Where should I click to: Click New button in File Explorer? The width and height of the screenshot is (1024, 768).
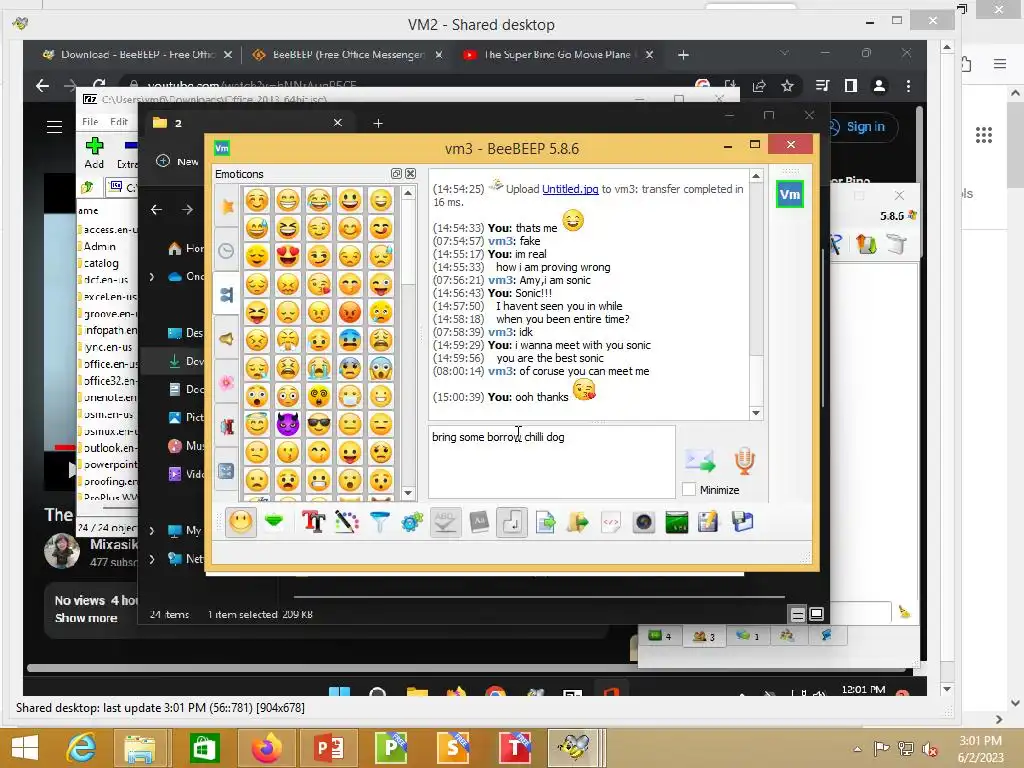pyautogui.click(x=178, y=161)
